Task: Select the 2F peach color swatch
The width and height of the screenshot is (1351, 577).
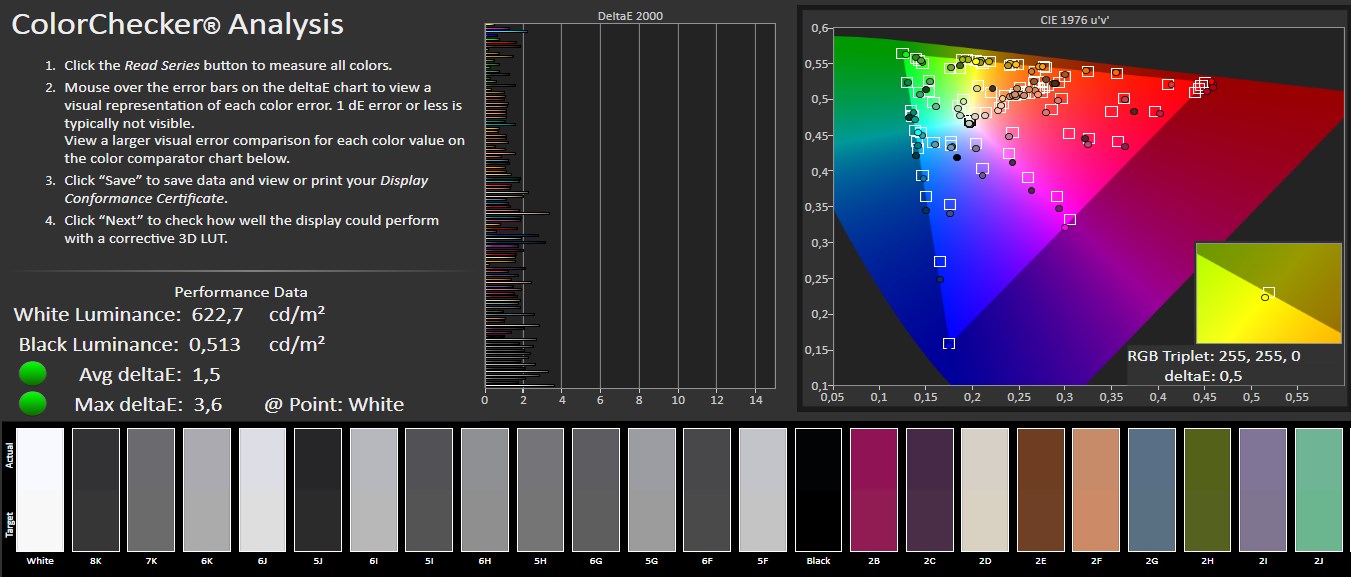Action: coord(1096,490)
